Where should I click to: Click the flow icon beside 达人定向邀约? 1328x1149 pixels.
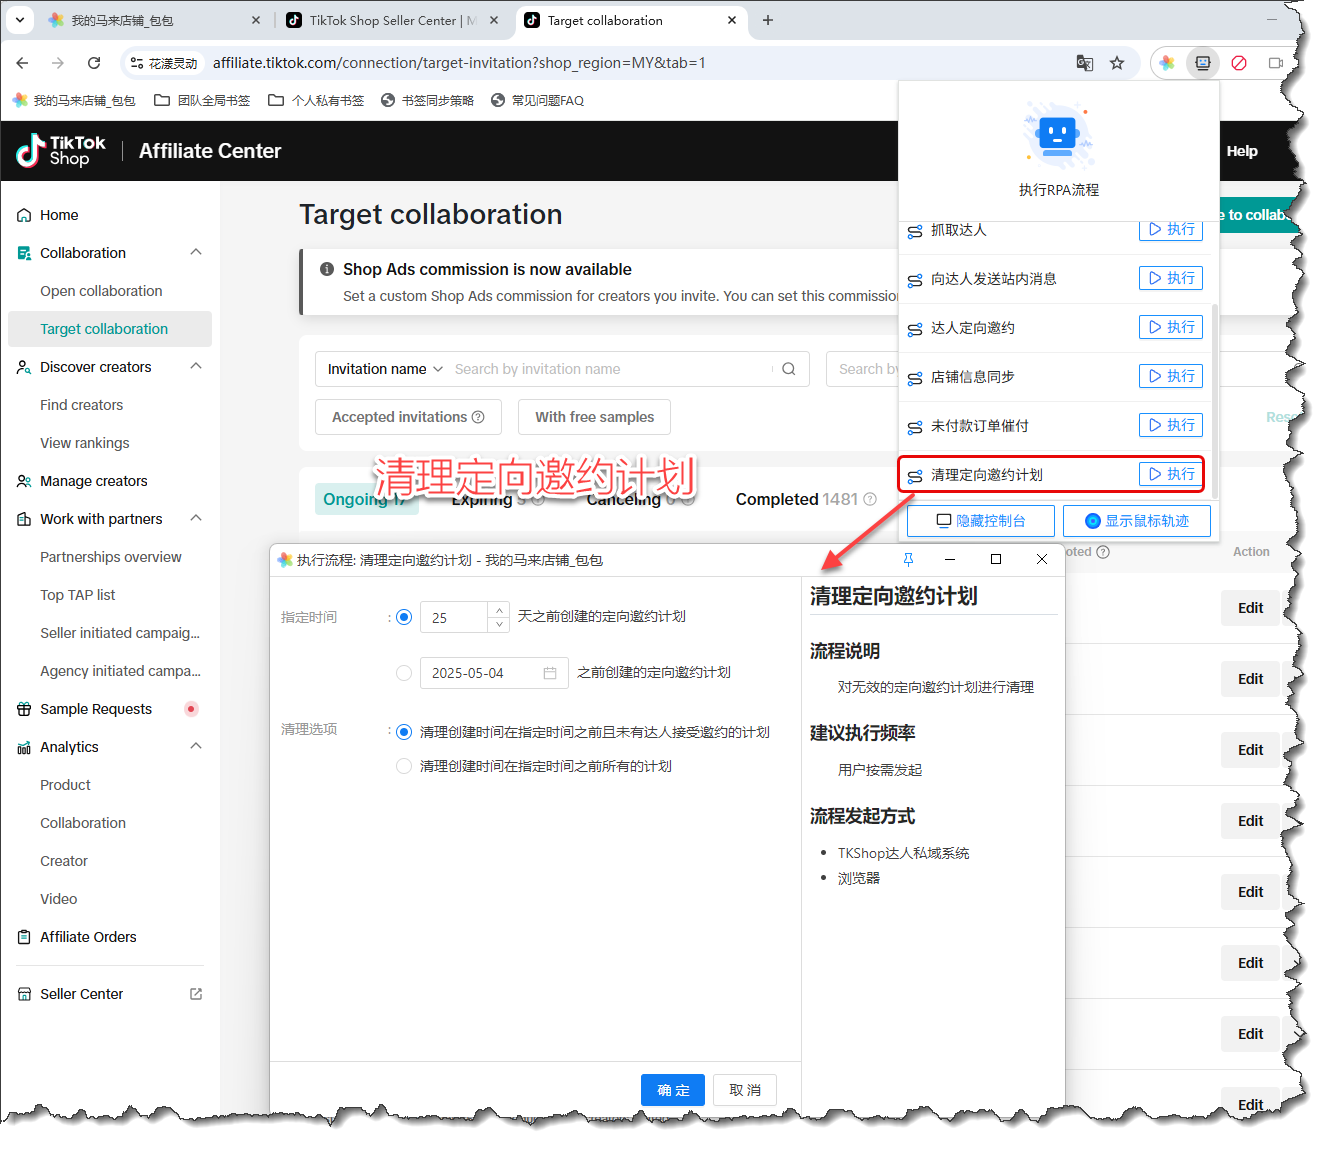point(915,329)
